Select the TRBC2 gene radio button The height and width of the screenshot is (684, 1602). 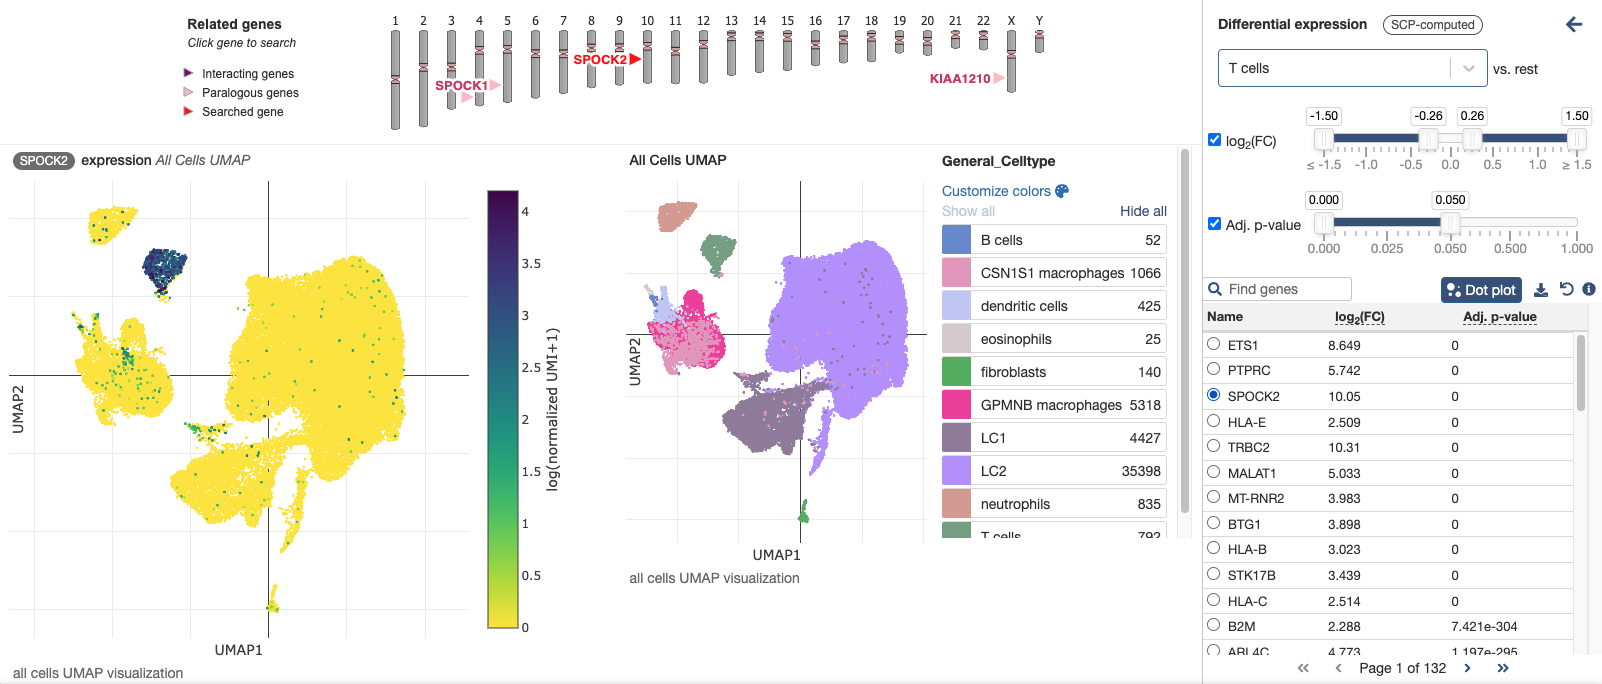pyautogui.click(x=1214, y=446)
